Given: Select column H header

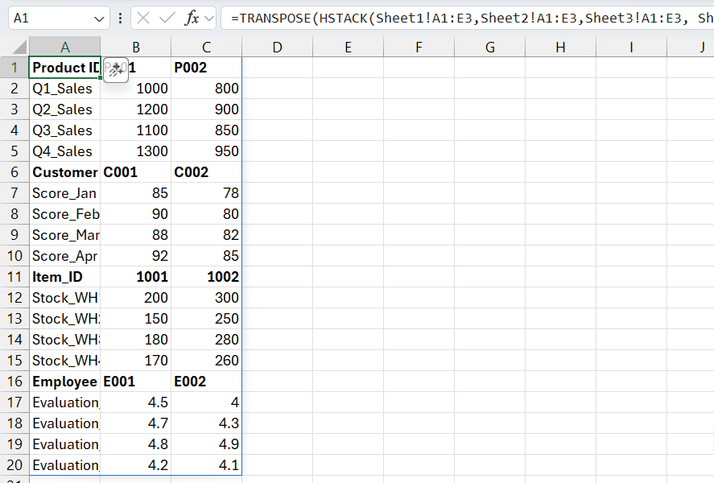Looking at the screenshot, I should point(561,47).
